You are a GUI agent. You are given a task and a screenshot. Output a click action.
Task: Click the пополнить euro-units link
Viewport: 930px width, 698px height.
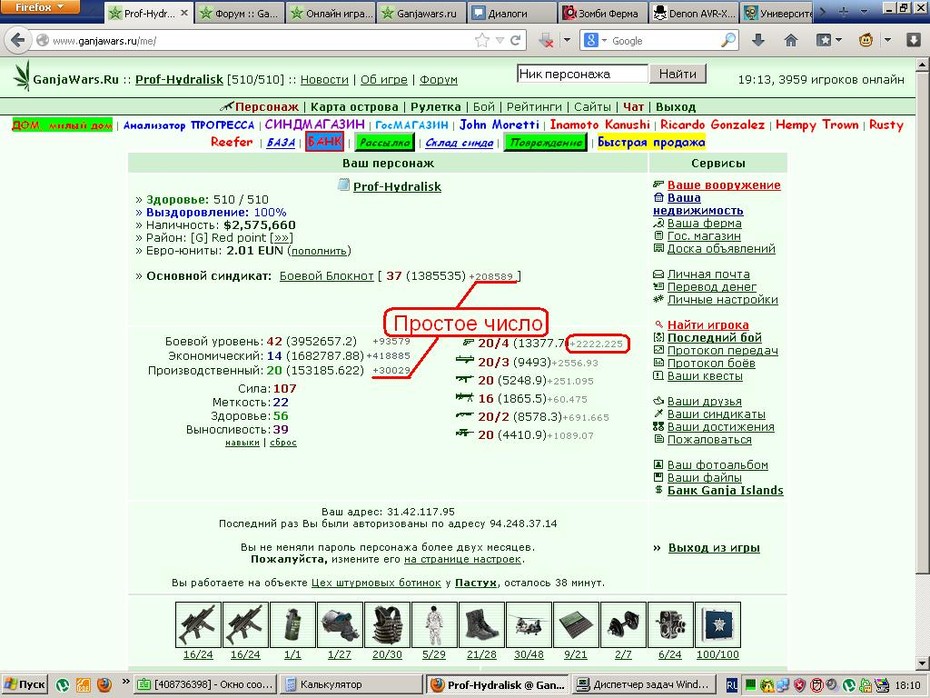pos(319,251)
